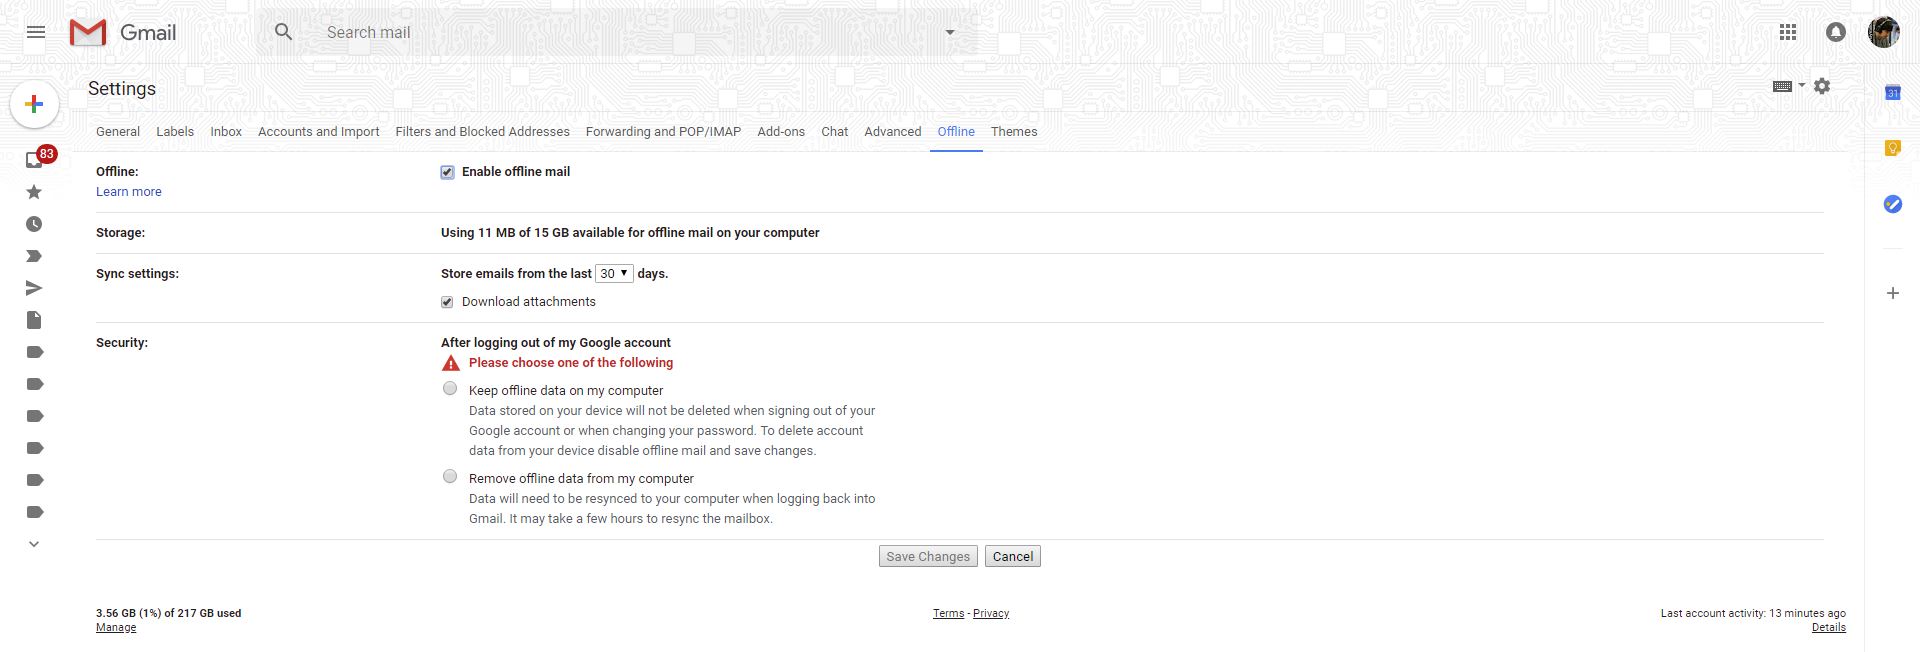Open Google Keep in side panel
The image size is (1920, 652).
(x=1892, y=148)
